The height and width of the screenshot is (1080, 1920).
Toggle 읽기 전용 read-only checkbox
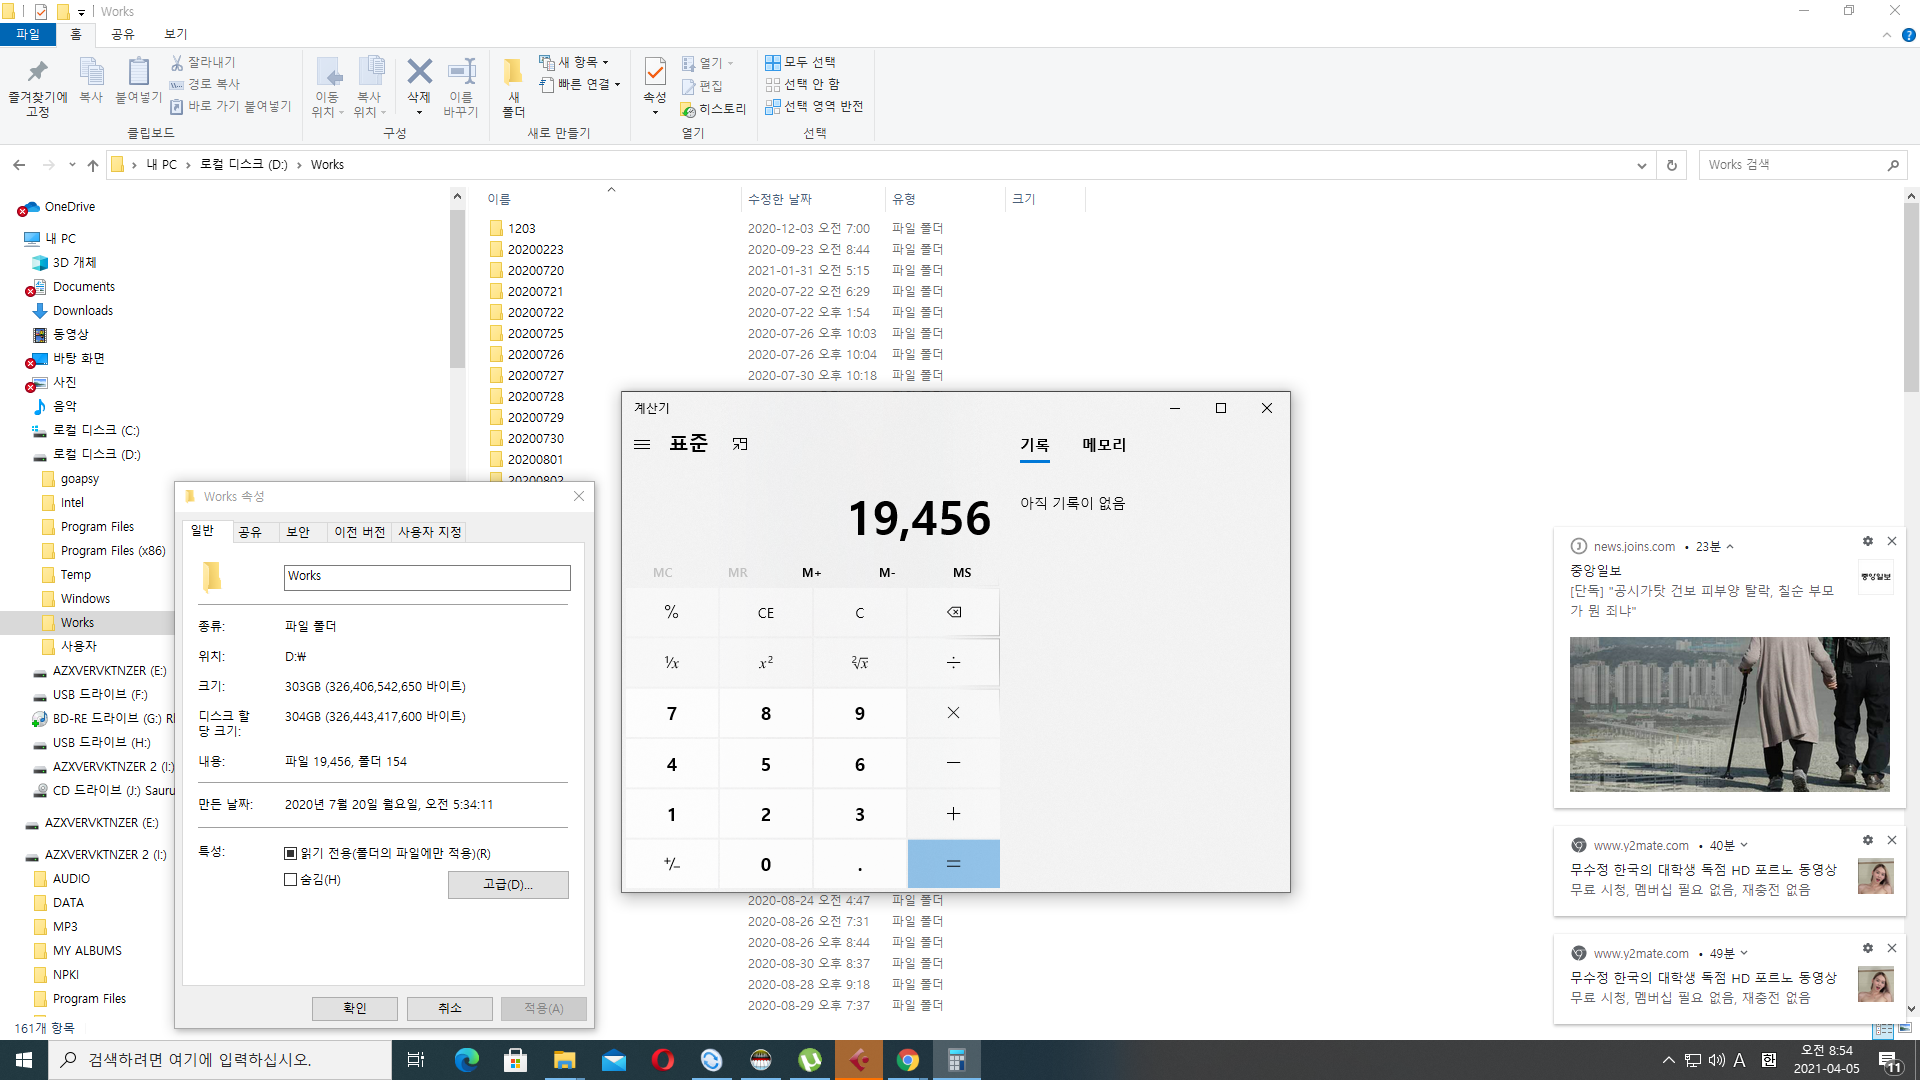click(x=291, y=854)
